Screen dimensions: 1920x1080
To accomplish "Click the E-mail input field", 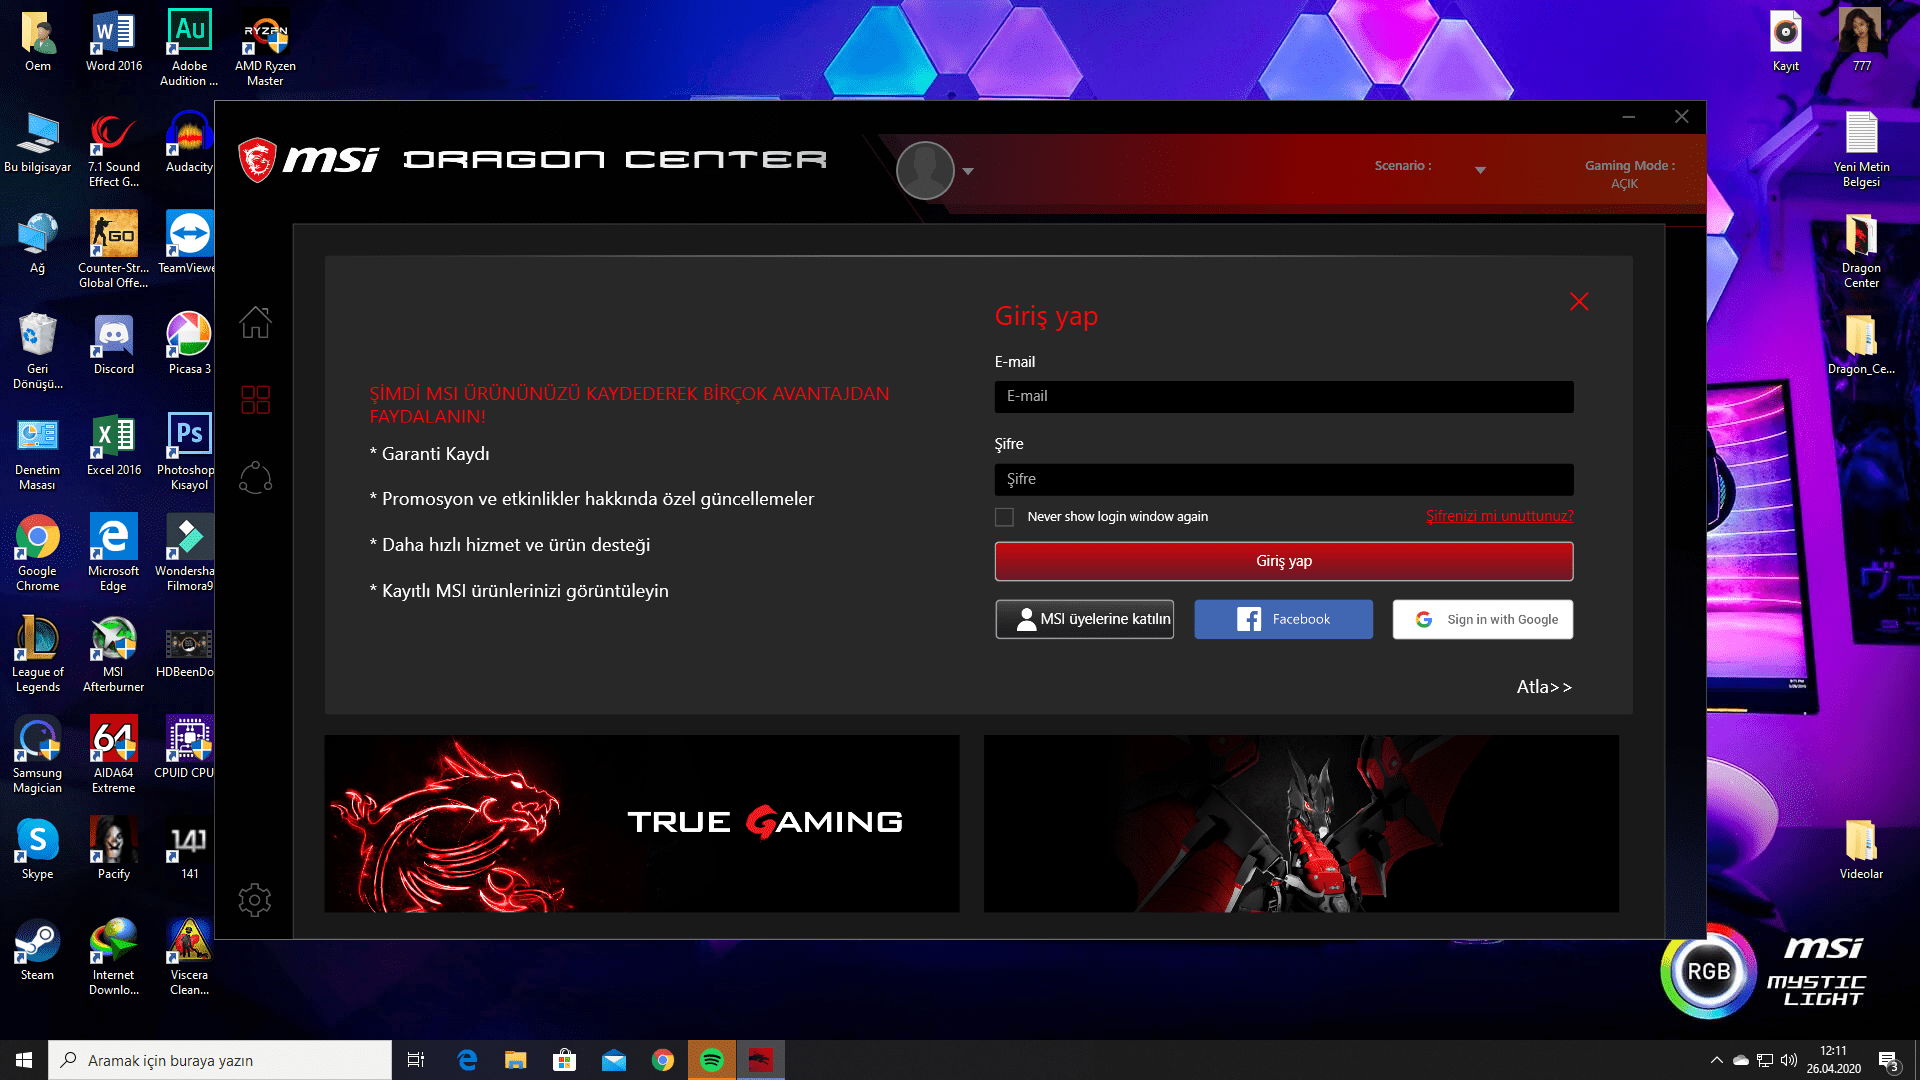I will [1283, 396].
